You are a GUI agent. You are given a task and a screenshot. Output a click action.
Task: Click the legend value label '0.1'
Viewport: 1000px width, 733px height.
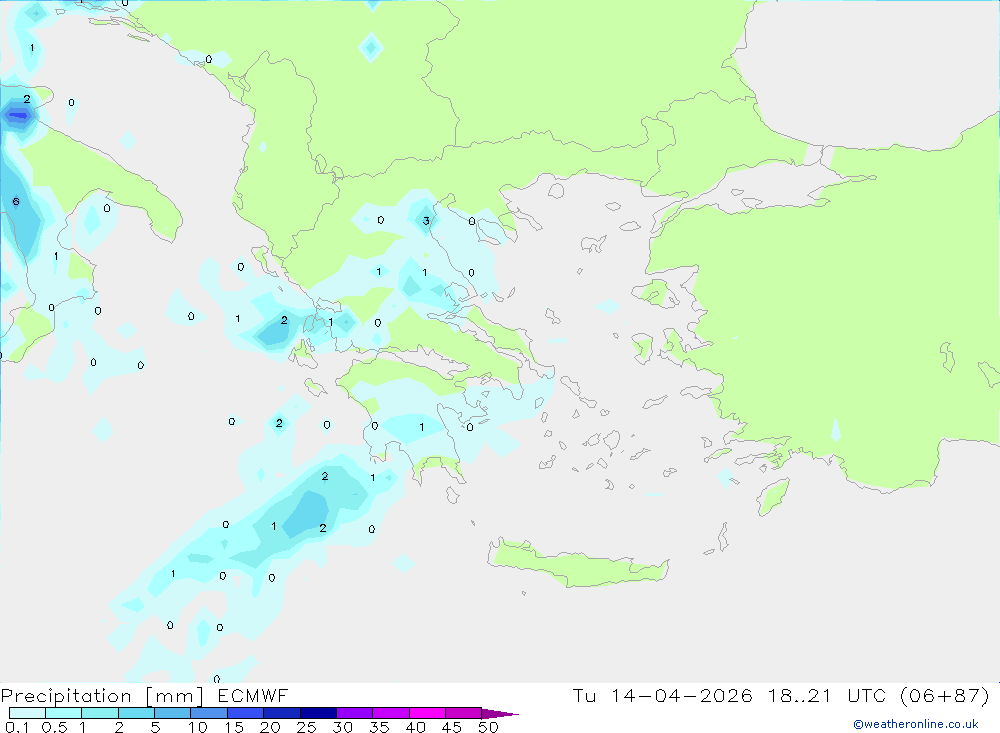(17, 727)
